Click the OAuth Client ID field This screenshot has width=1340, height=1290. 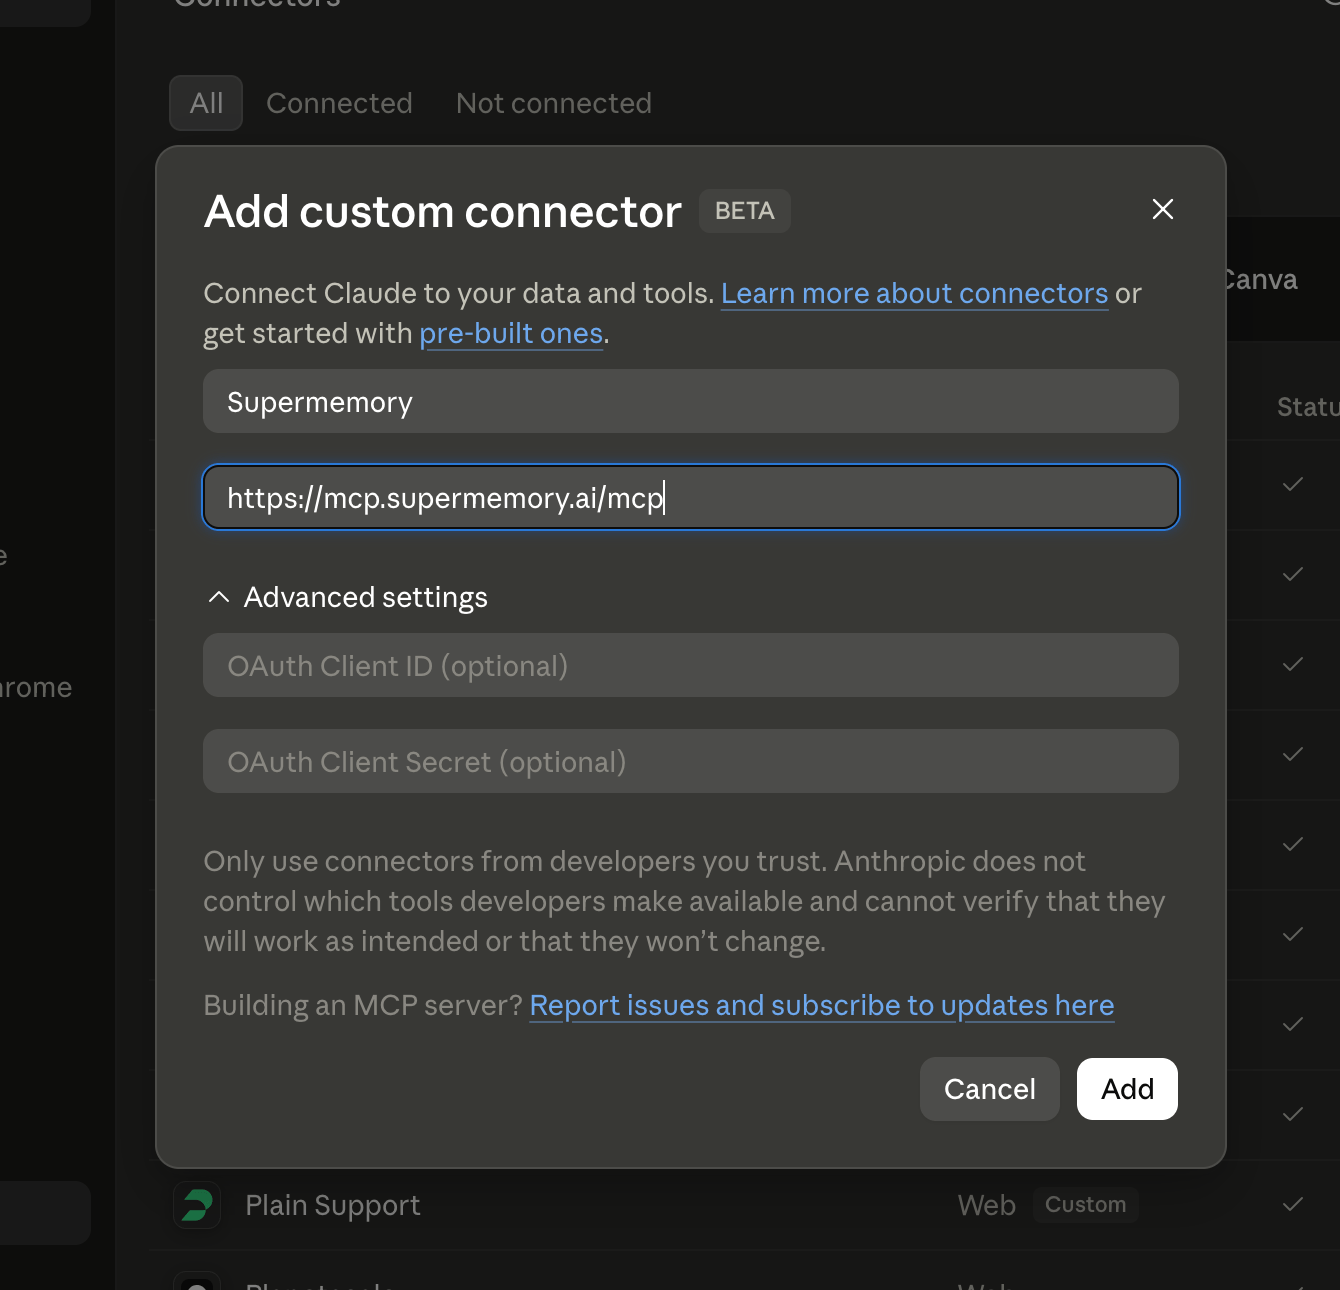tap(691, 665)
